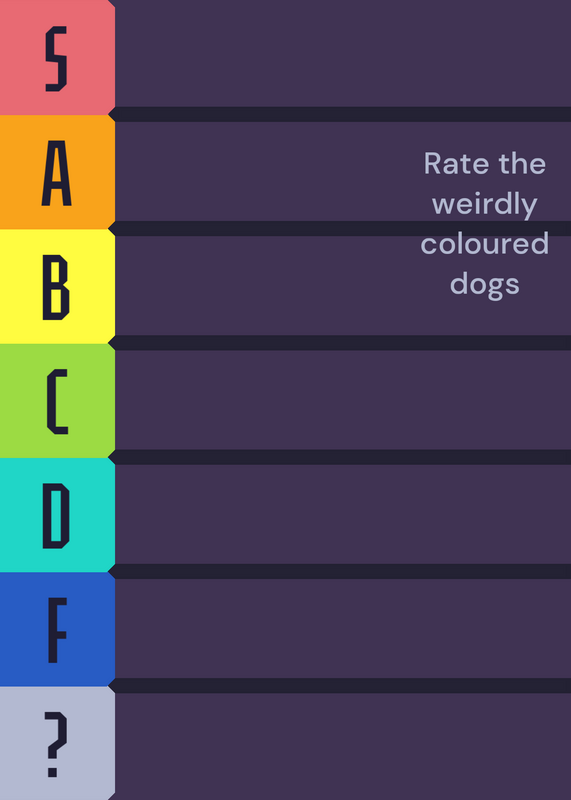This screenshot has width=571, height=800.
Task: Click the divider between B and C rows
Action: tap(339, 343)
